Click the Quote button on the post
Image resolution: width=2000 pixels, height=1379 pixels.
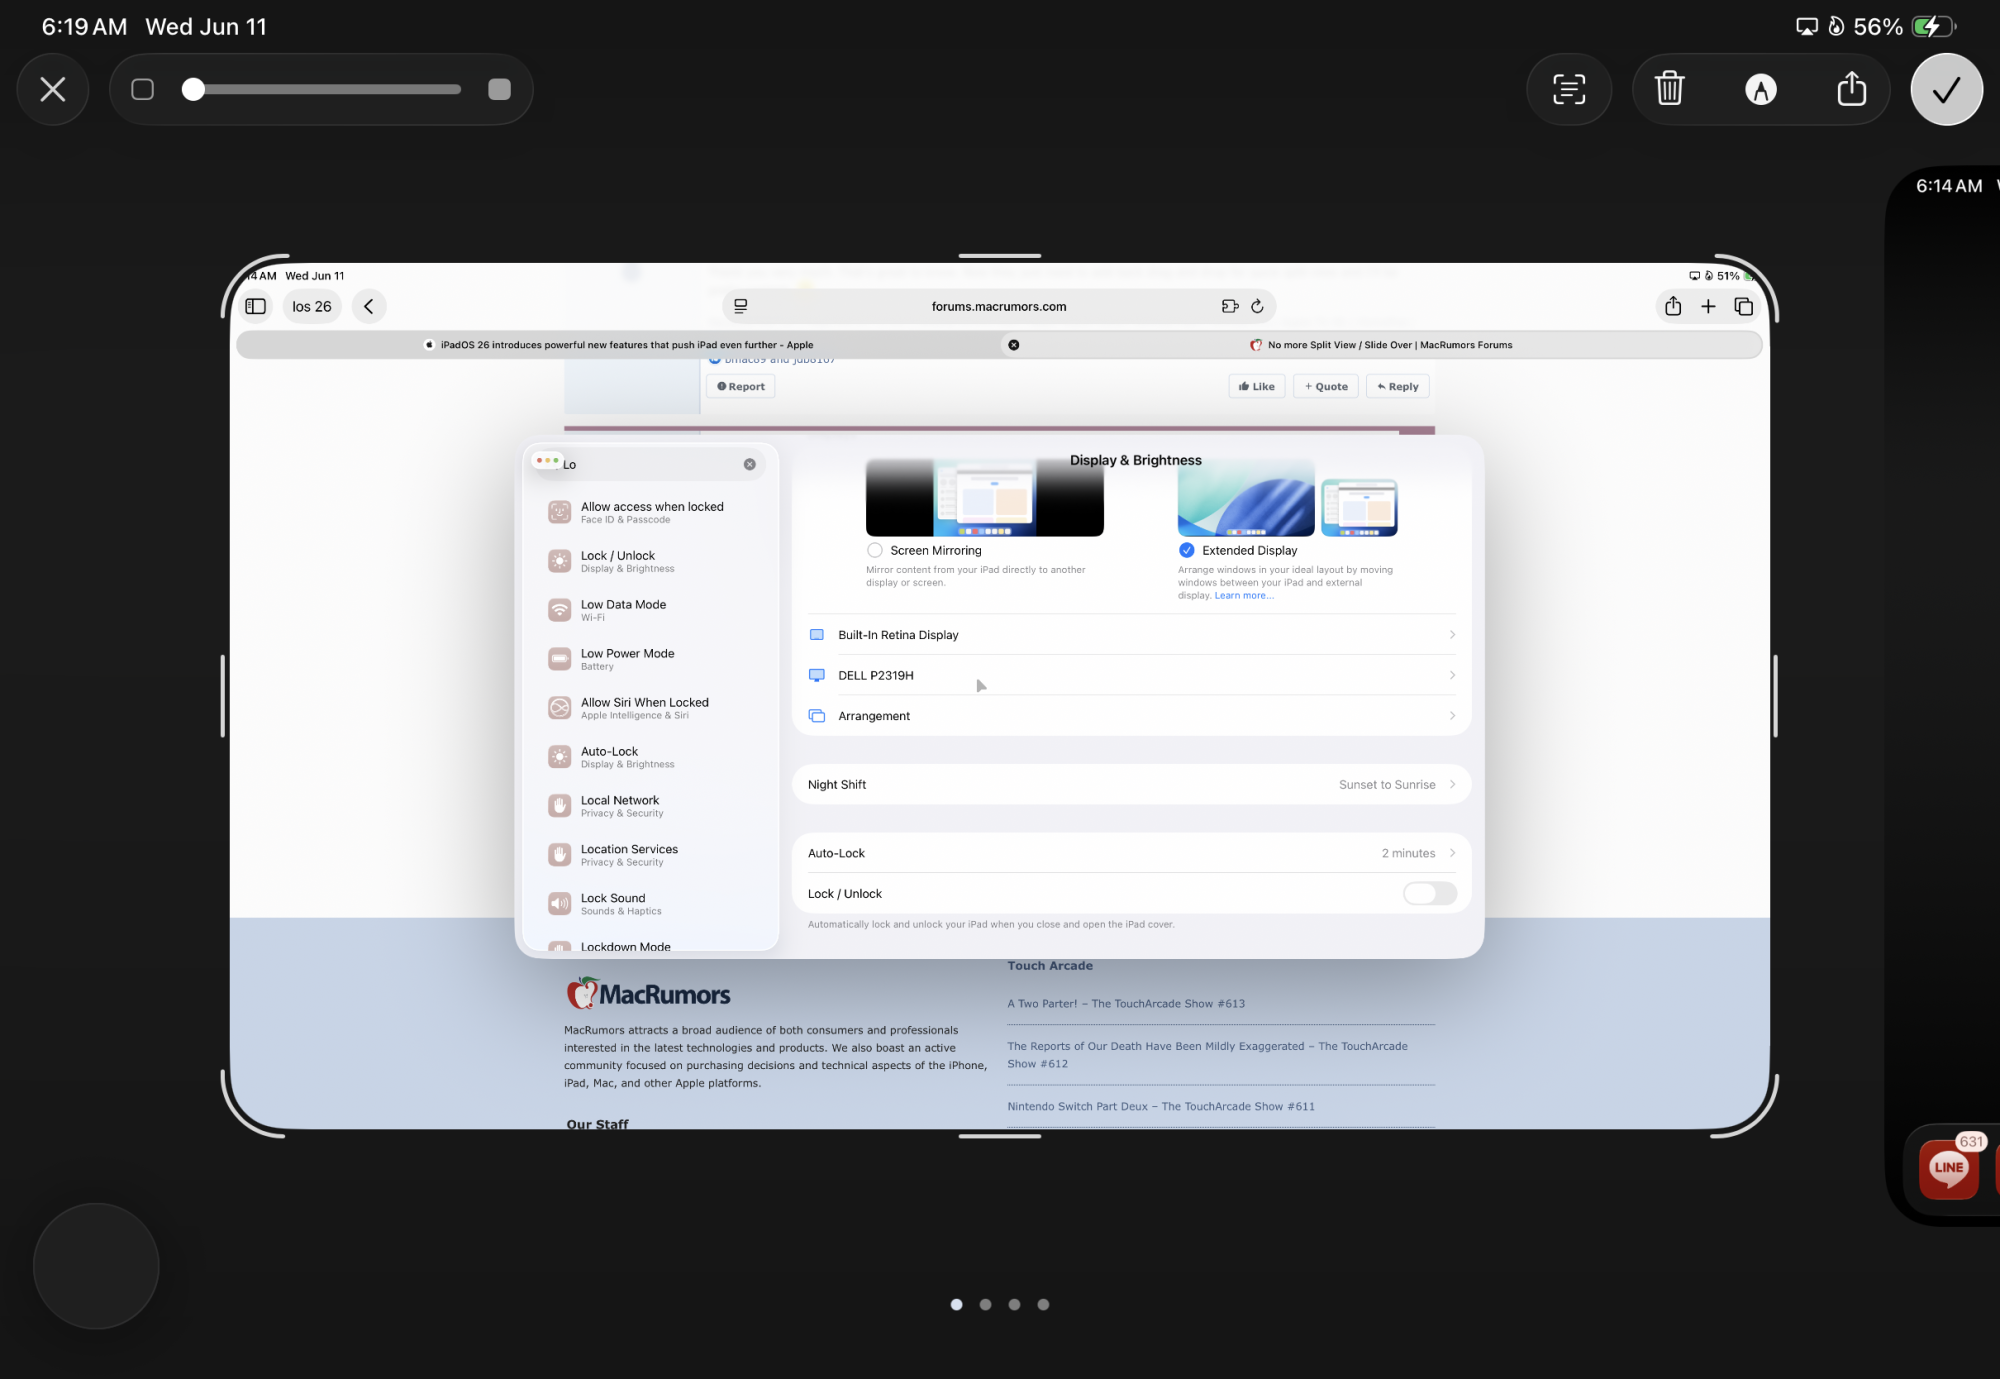tap(1325, 387)
